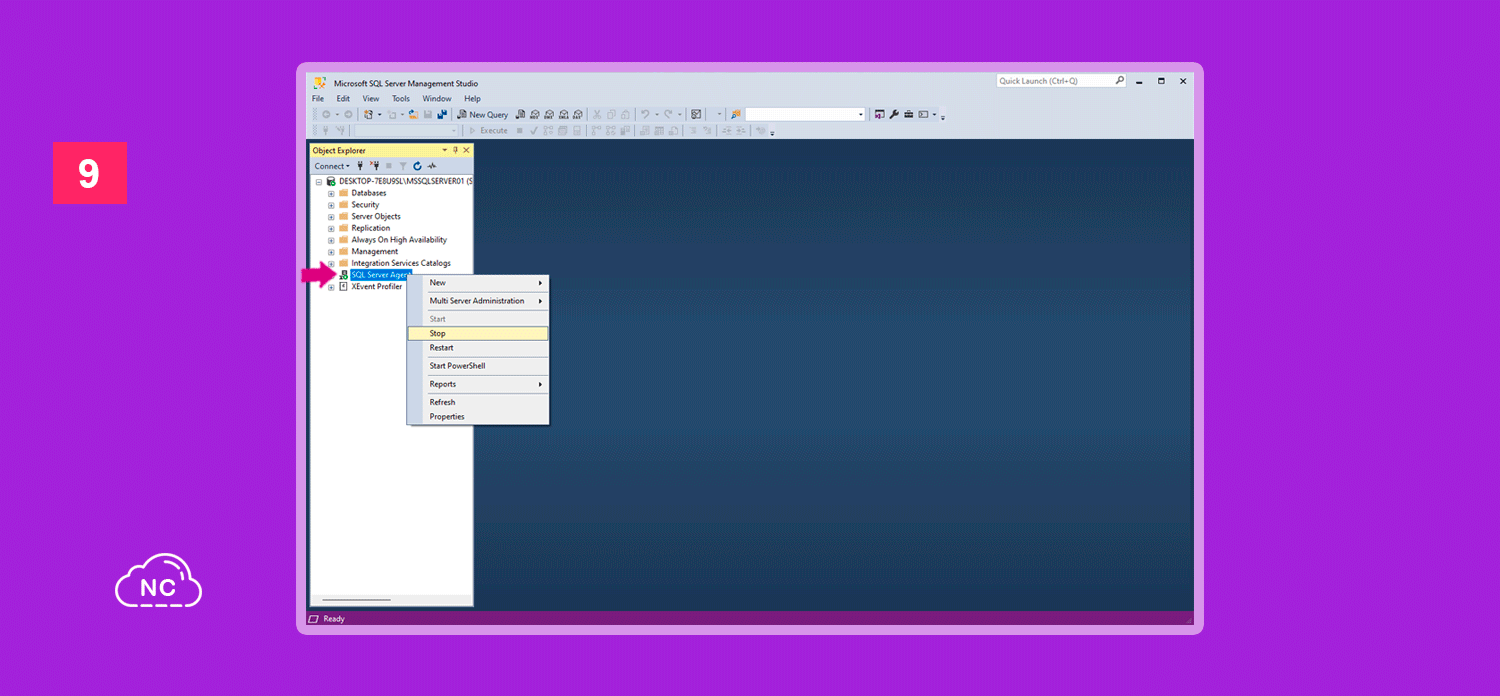The image size is (1500, 696).
Task: Select the DESKTOP-7E8U9SL server item
Action: pyautogui.click(x=405, y=181)
